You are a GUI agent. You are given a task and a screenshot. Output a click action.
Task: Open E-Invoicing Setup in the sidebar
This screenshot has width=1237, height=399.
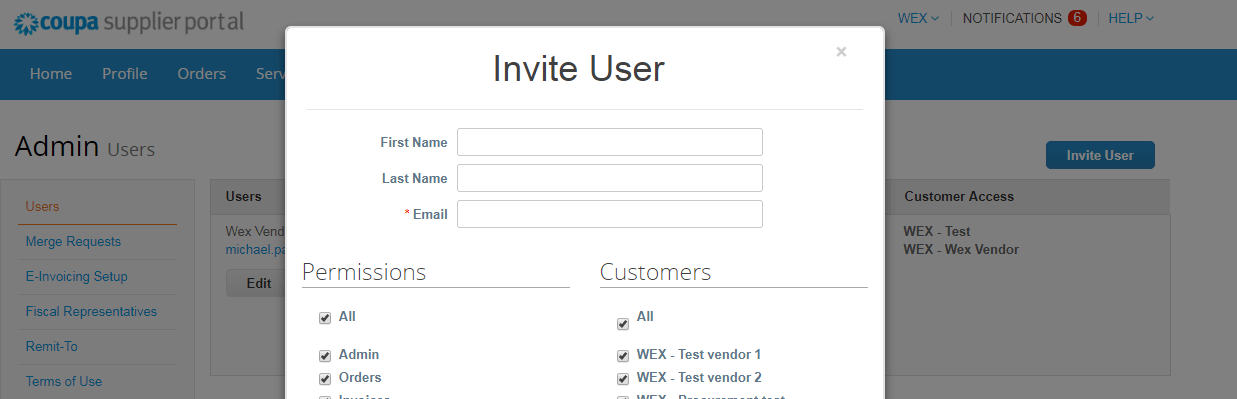[77, 276]
